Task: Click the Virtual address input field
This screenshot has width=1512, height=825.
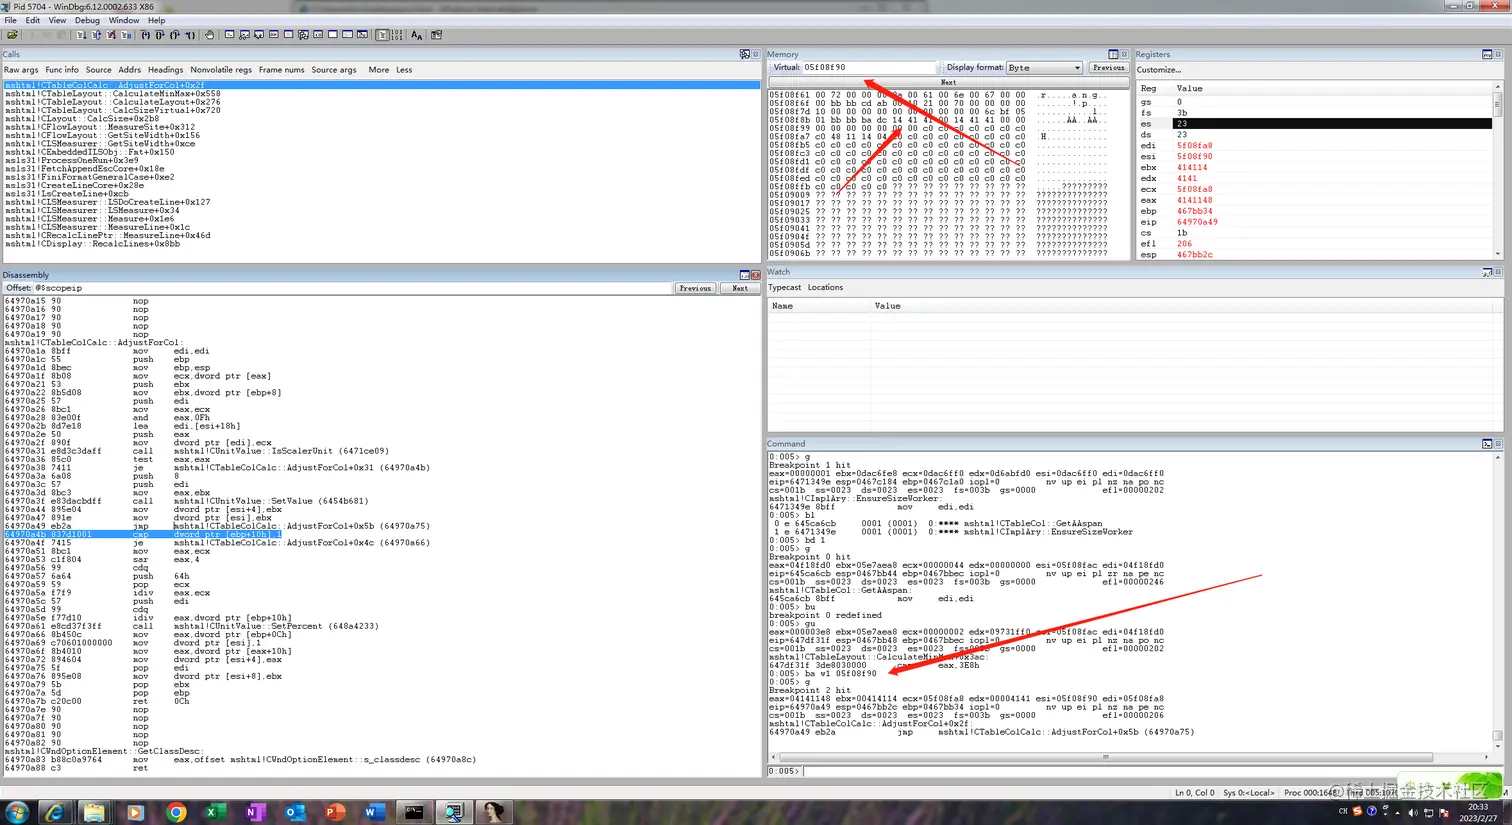Action: click(x=868, y=68)
